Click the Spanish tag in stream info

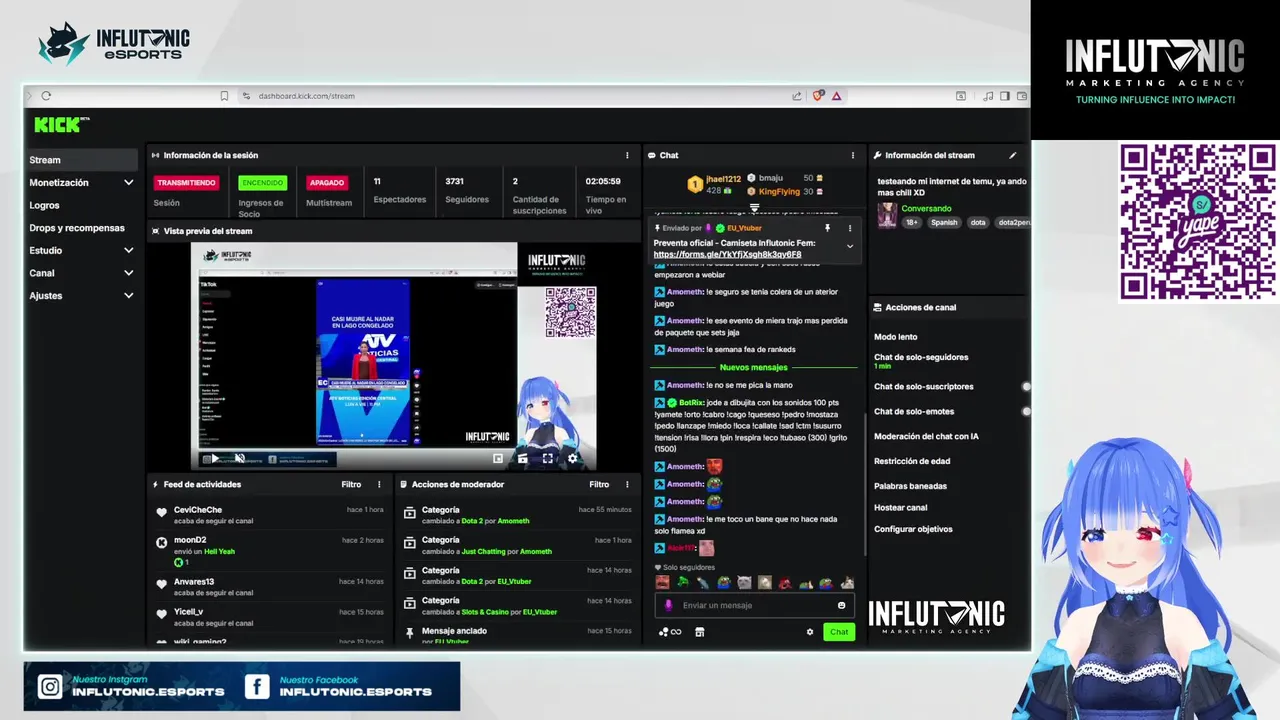click(944, 223)
